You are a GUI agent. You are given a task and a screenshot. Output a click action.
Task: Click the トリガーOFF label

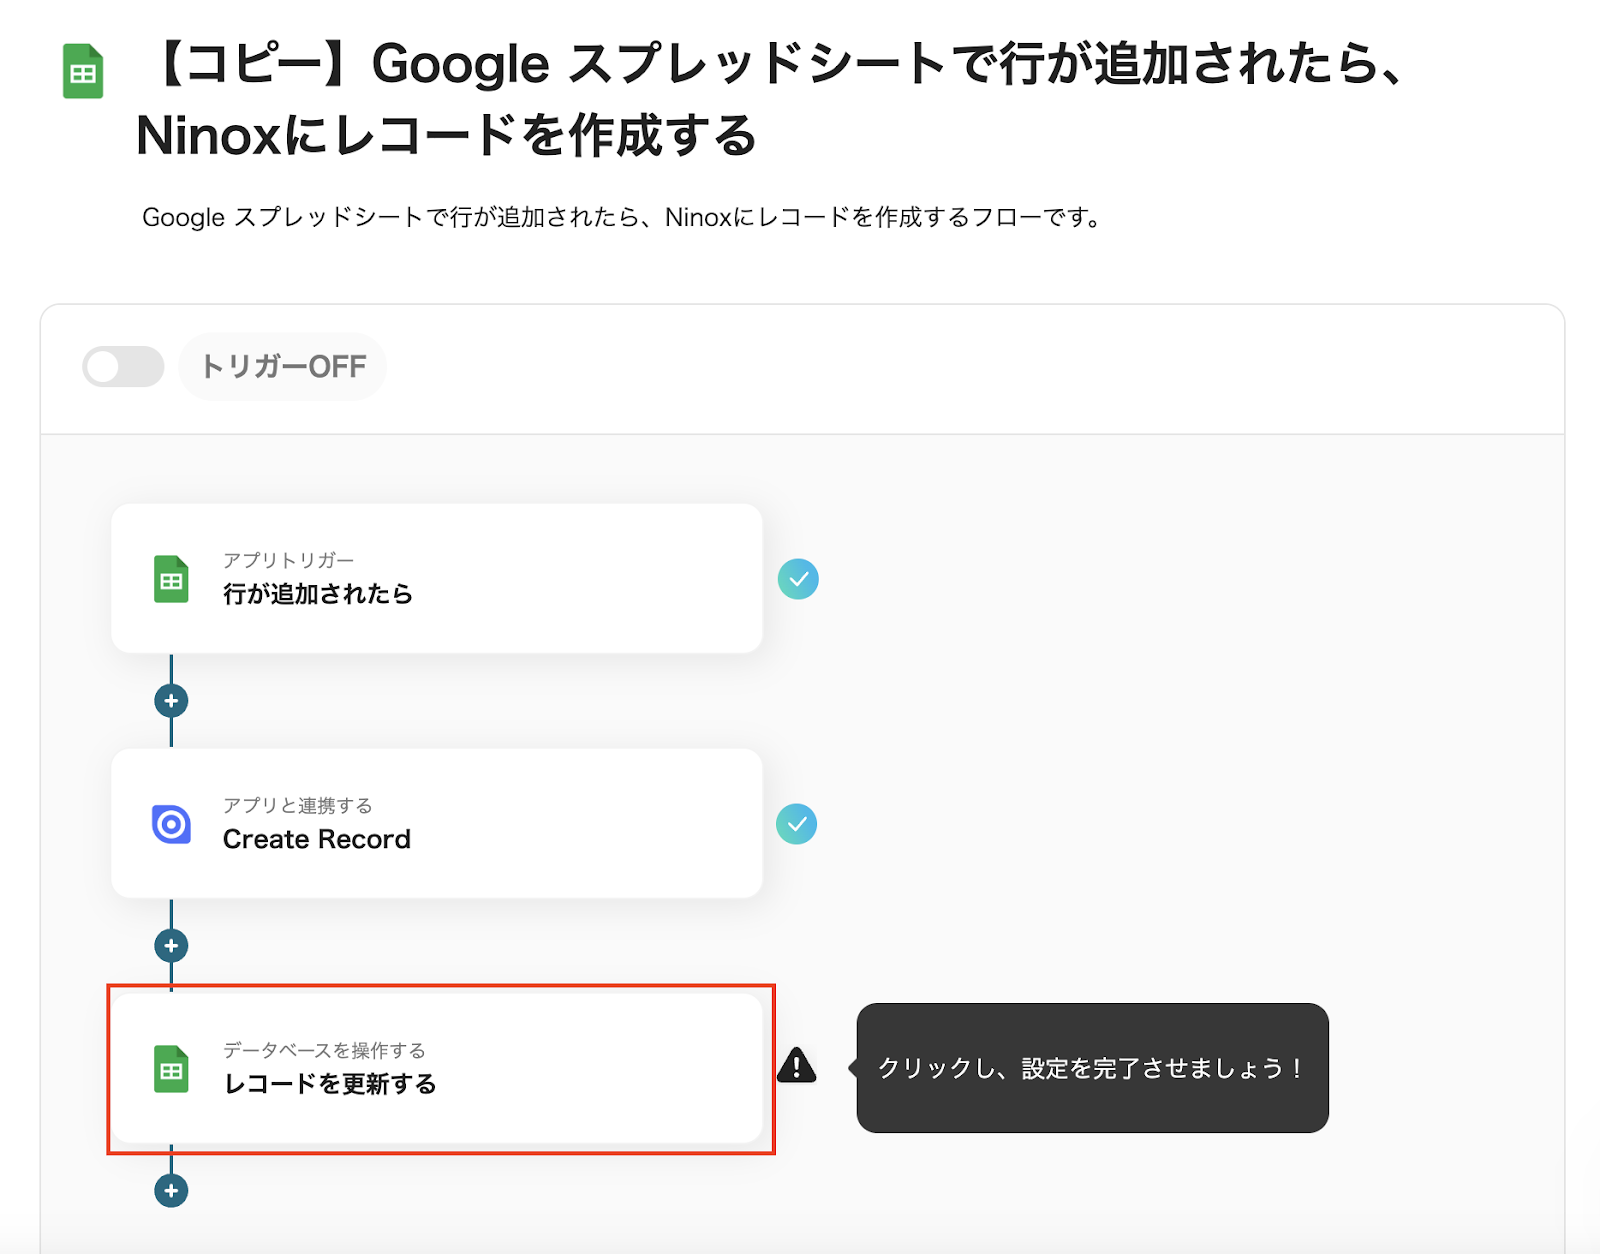[283, 367]
